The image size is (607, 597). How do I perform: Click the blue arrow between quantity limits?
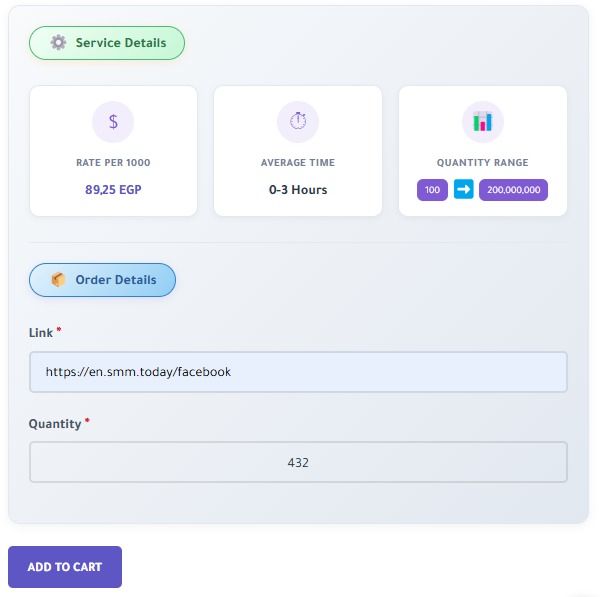pyautogui.click(x=463, y=190)
